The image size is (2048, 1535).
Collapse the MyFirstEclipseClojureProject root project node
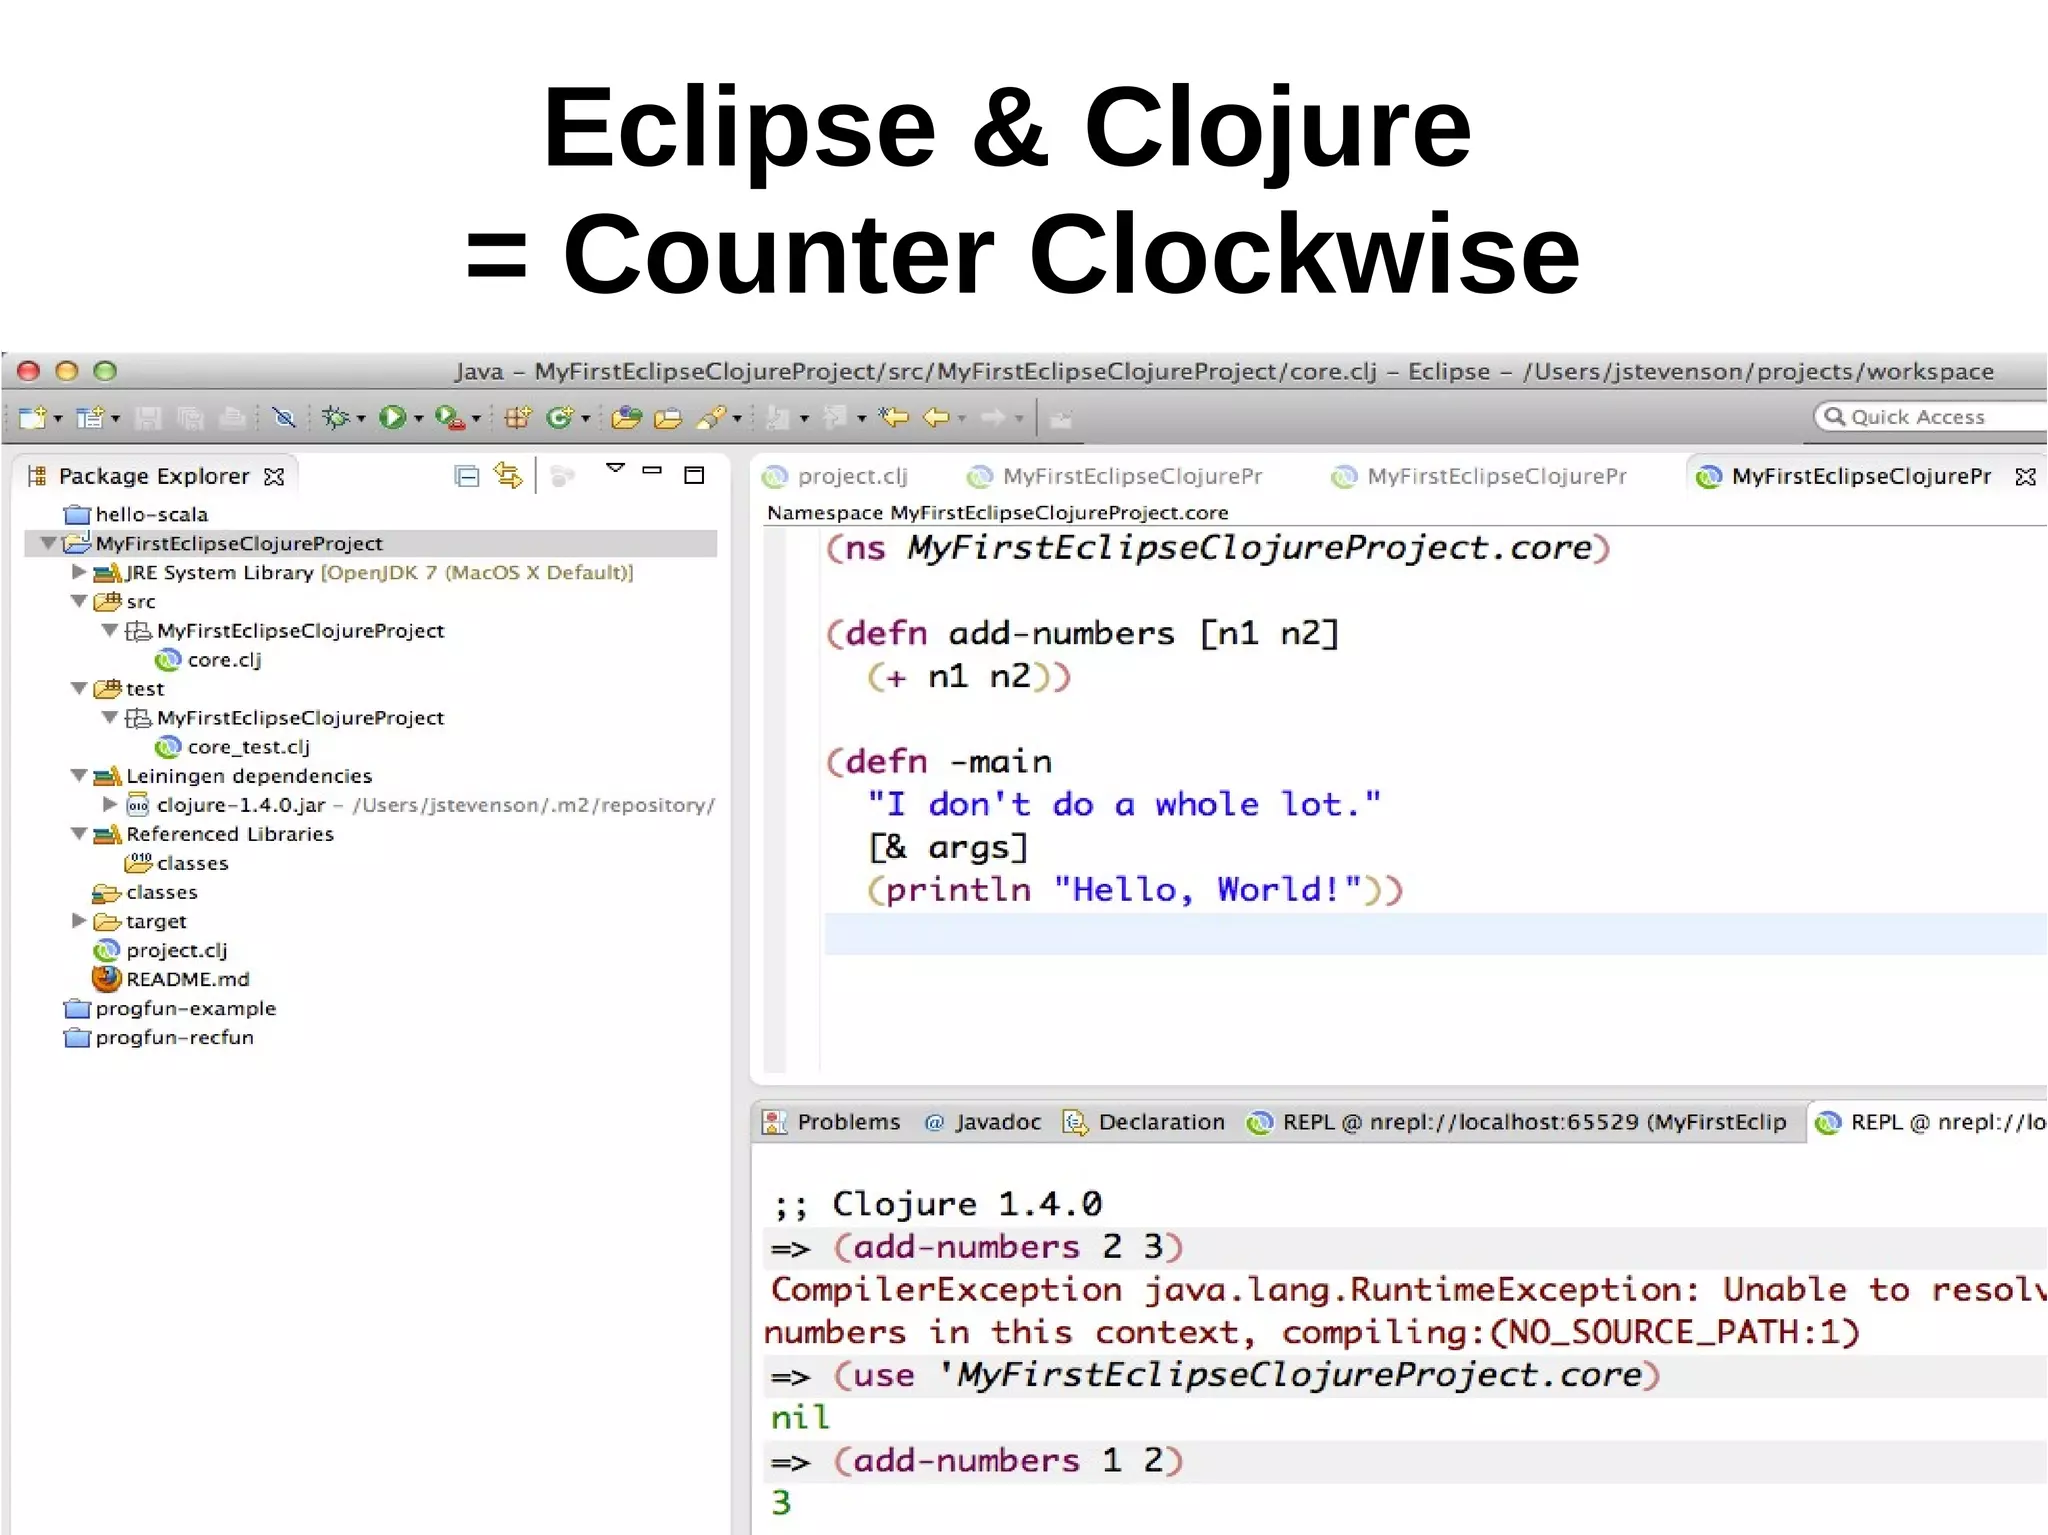[x=47, y=543]
